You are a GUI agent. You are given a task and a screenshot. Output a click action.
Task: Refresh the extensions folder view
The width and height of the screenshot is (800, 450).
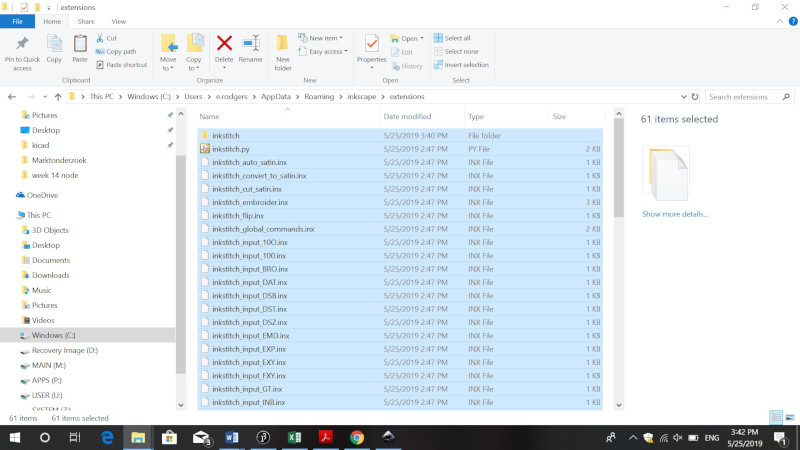(x=695, y=96)
